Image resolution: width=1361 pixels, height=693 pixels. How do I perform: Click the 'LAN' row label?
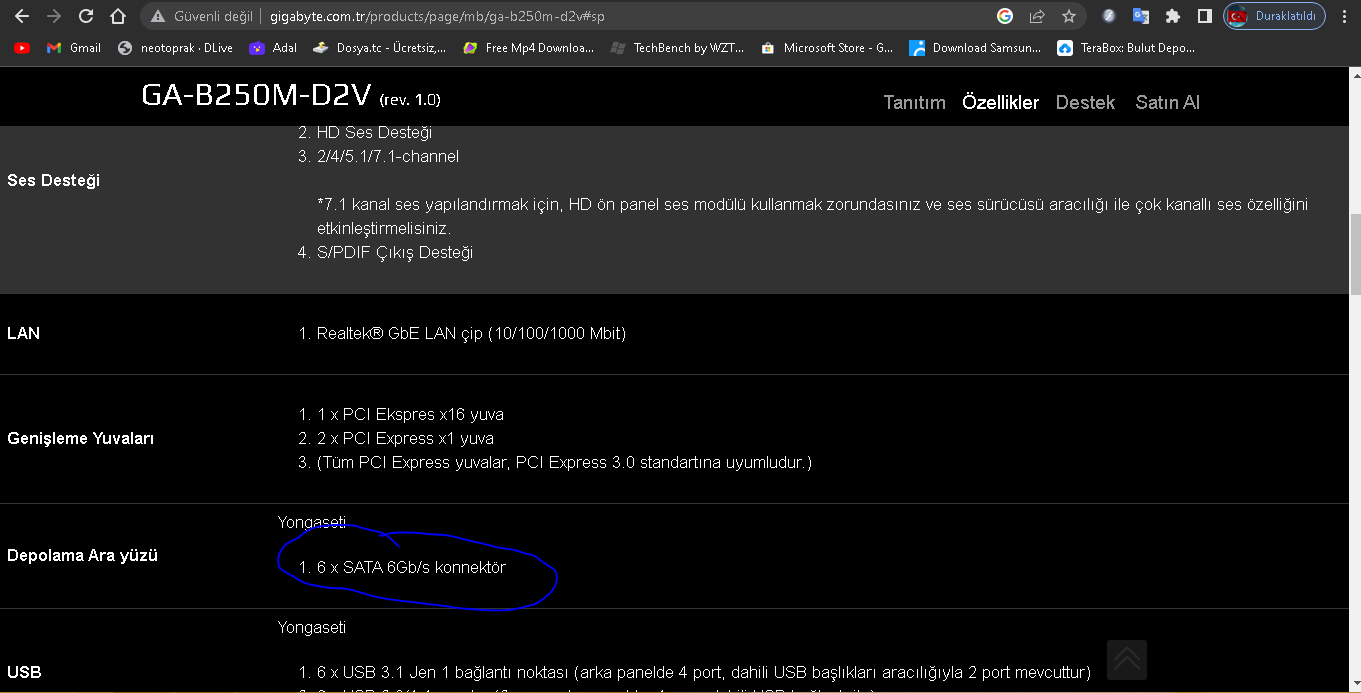pos(24,333)
